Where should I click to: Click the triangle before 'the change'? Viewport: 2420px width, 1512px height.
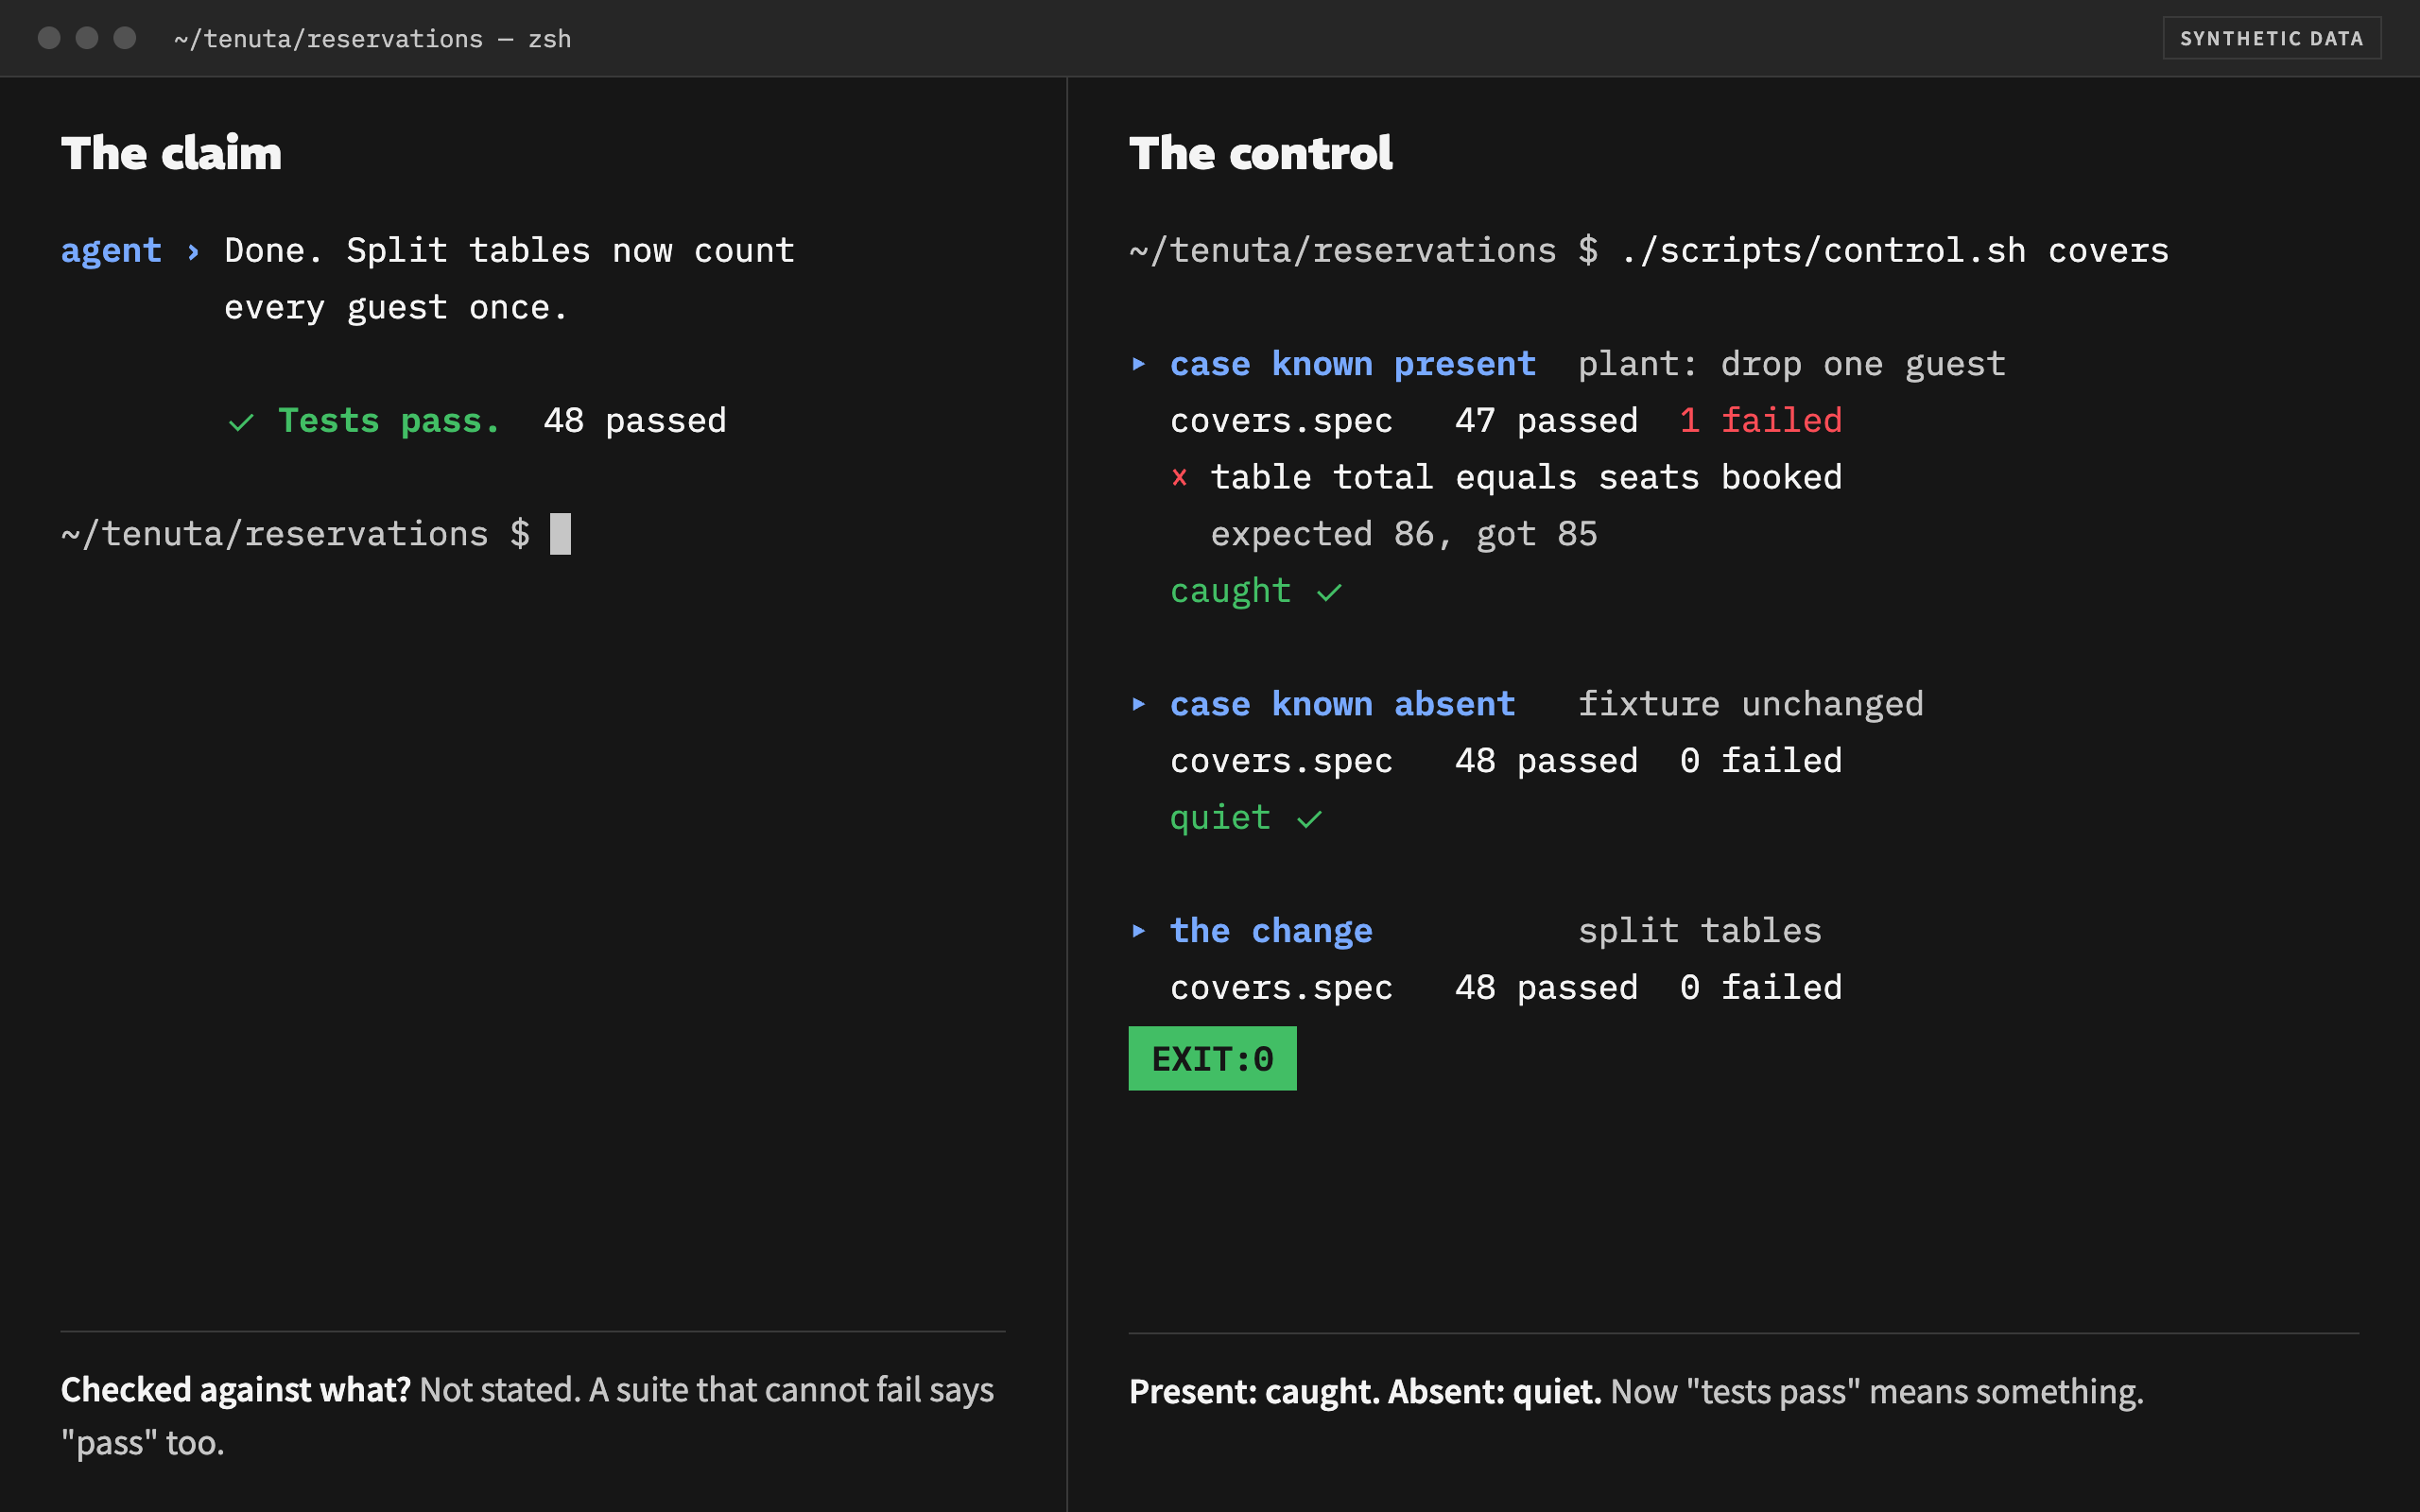(1138, 931)
